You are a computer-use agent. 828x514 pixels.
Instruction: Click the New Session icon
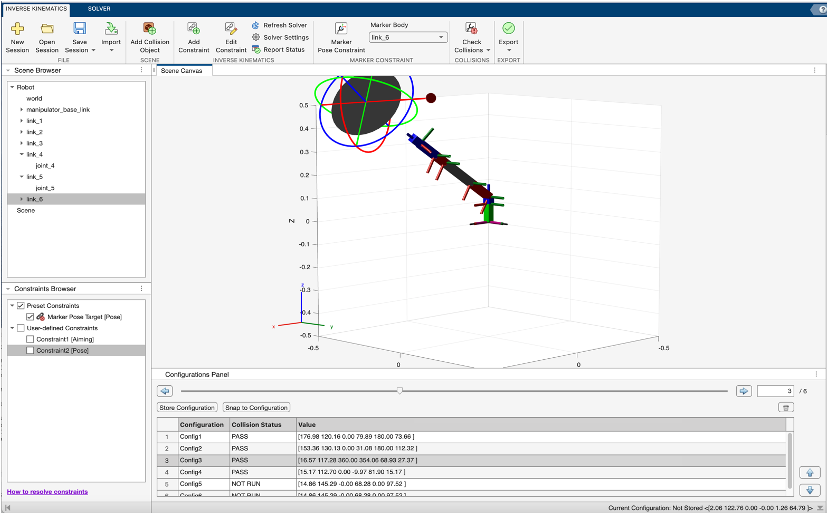click(18, 30)
